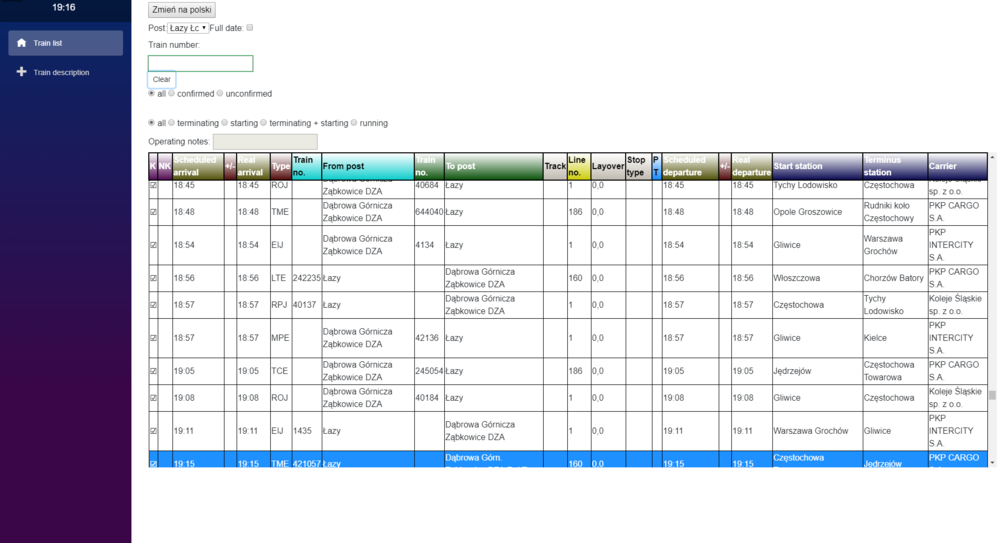This screenshot has width=1000, height=543.
Task: Click the To post column header
Action: coord(494,166)
